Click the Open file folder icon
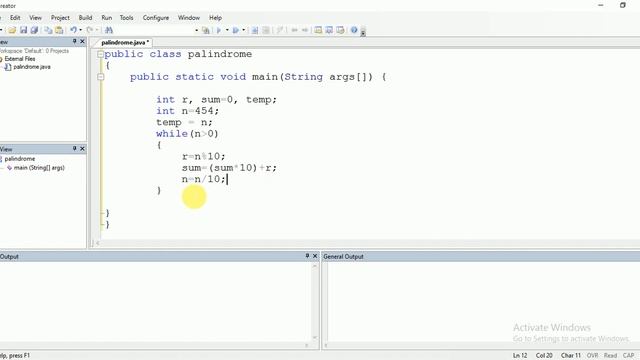 12,30
